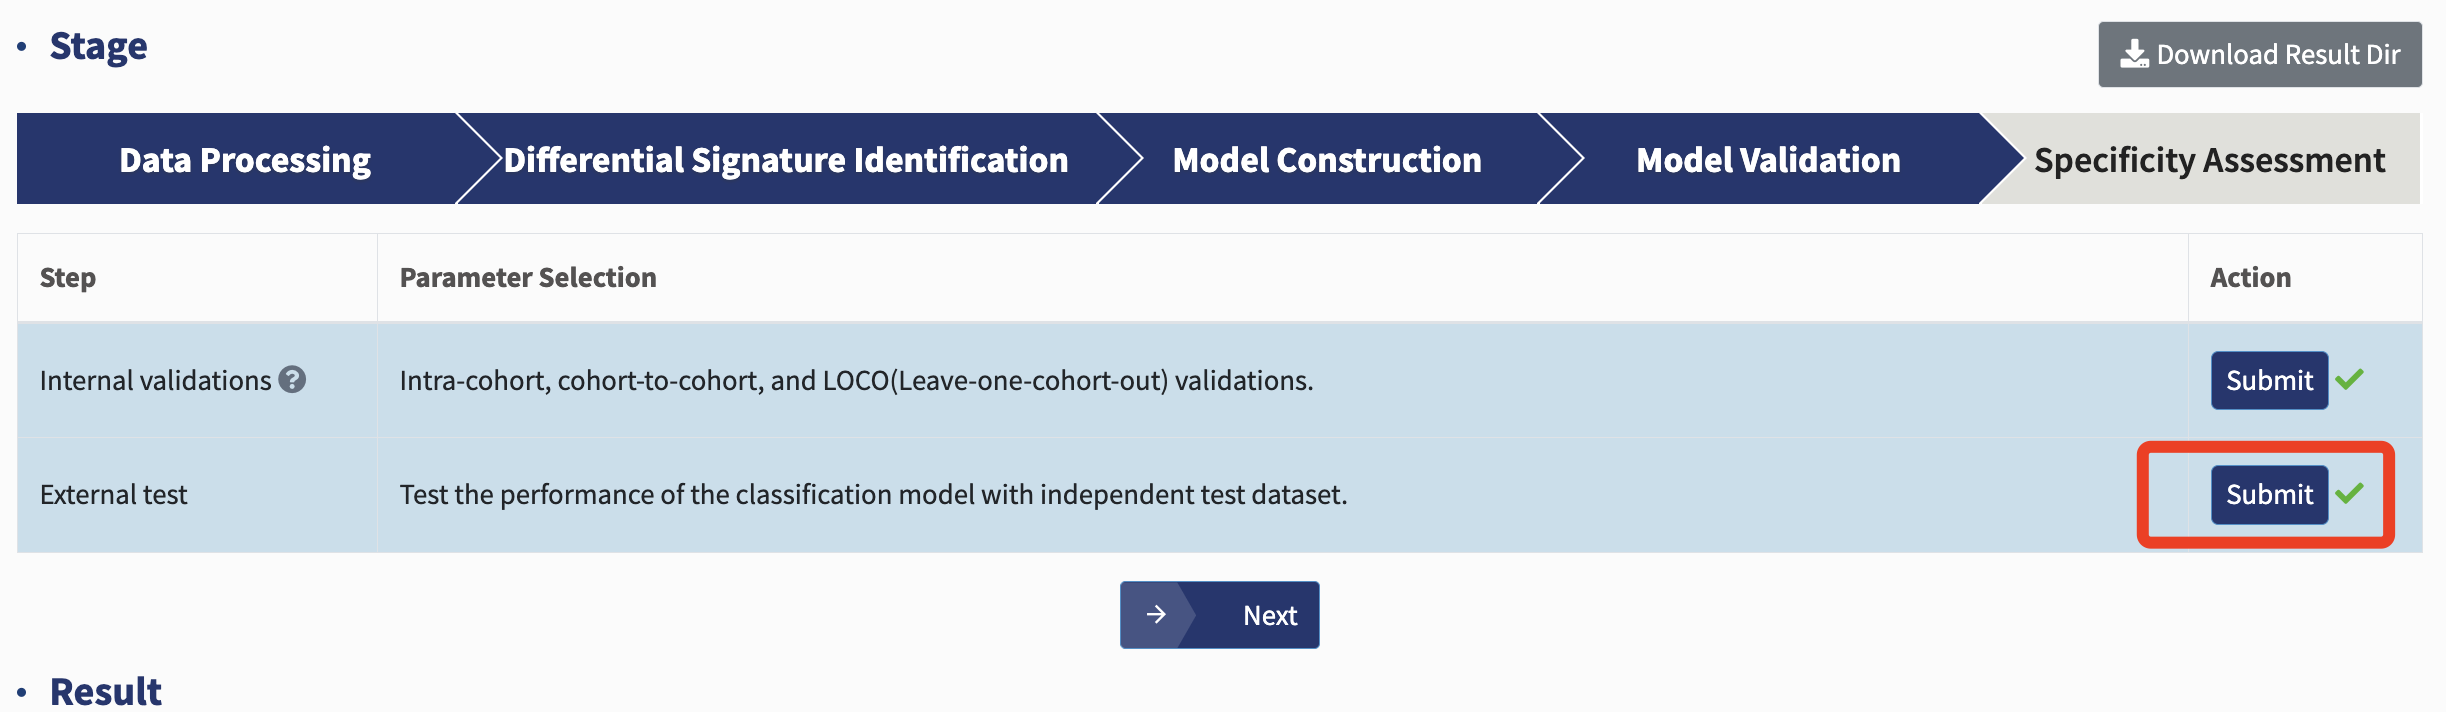
Task: Click the green checkmark beside External test Submit
Action: 2350,493
